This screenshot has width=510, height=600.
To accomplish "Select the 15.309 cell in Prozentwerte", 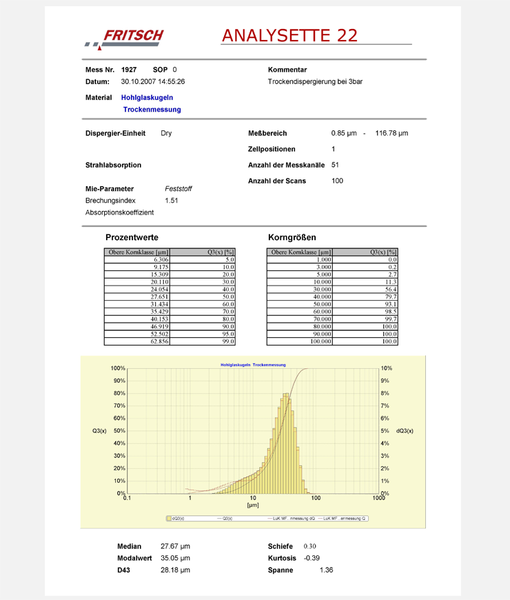I will pyautogui.click(x=137, y=274).
